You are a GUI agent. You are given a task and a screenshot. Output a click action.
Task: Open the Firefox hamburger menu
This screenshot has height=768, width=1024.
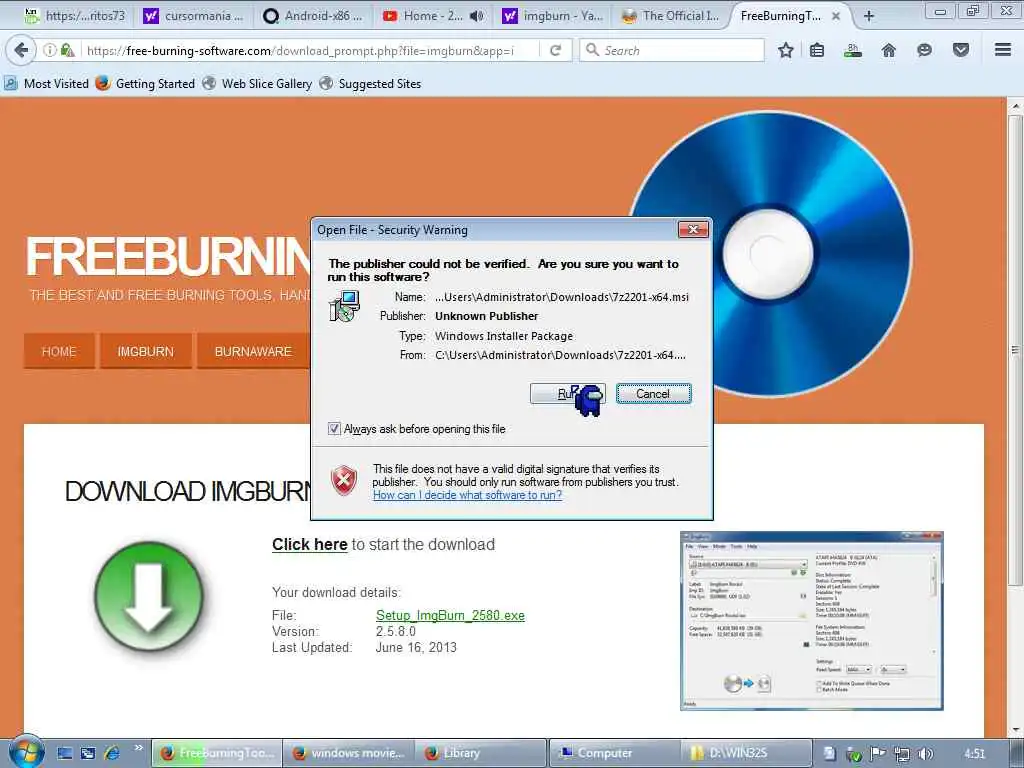tap(1003, 50)
